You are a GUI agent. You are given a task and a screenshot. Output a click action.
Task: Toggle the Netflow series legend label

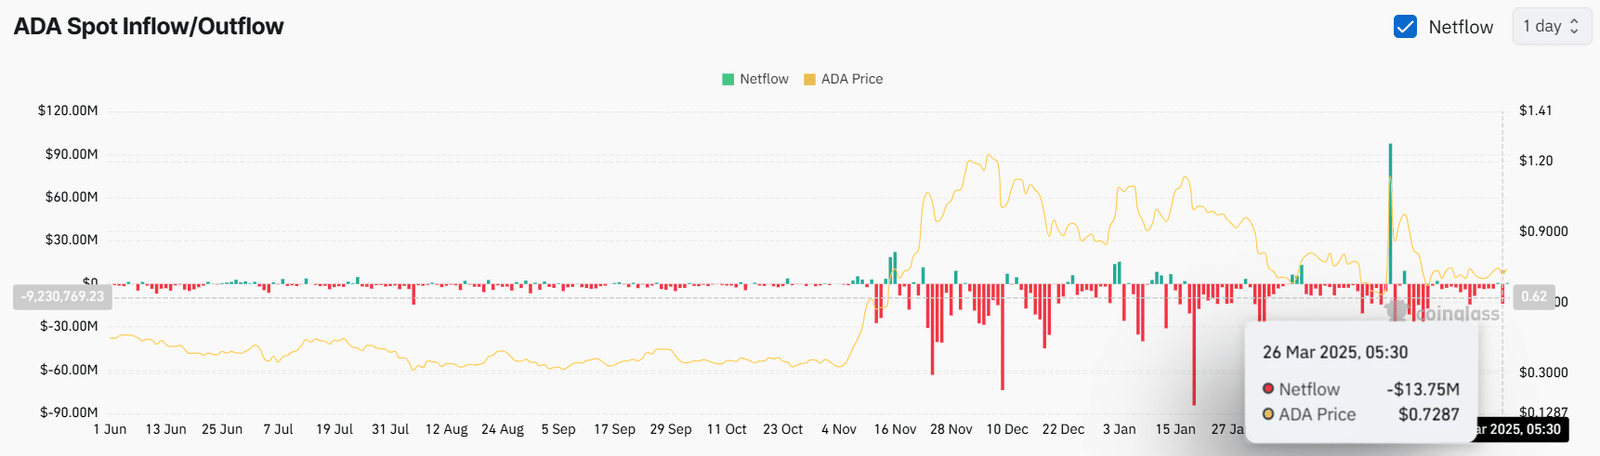(x=764, y=79)
